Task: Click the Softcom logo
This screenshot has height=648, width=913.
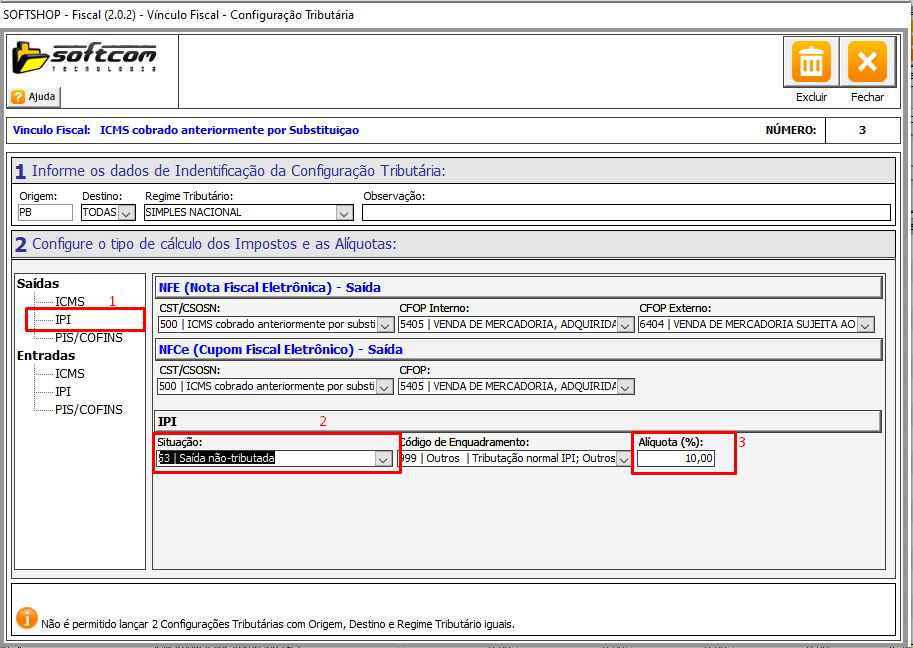Action: [84, 57]
